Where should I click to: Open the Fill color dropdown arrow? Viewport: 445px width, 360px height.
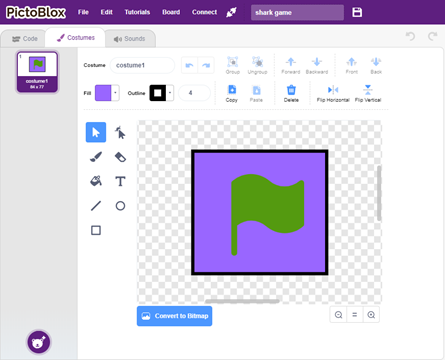115,93
